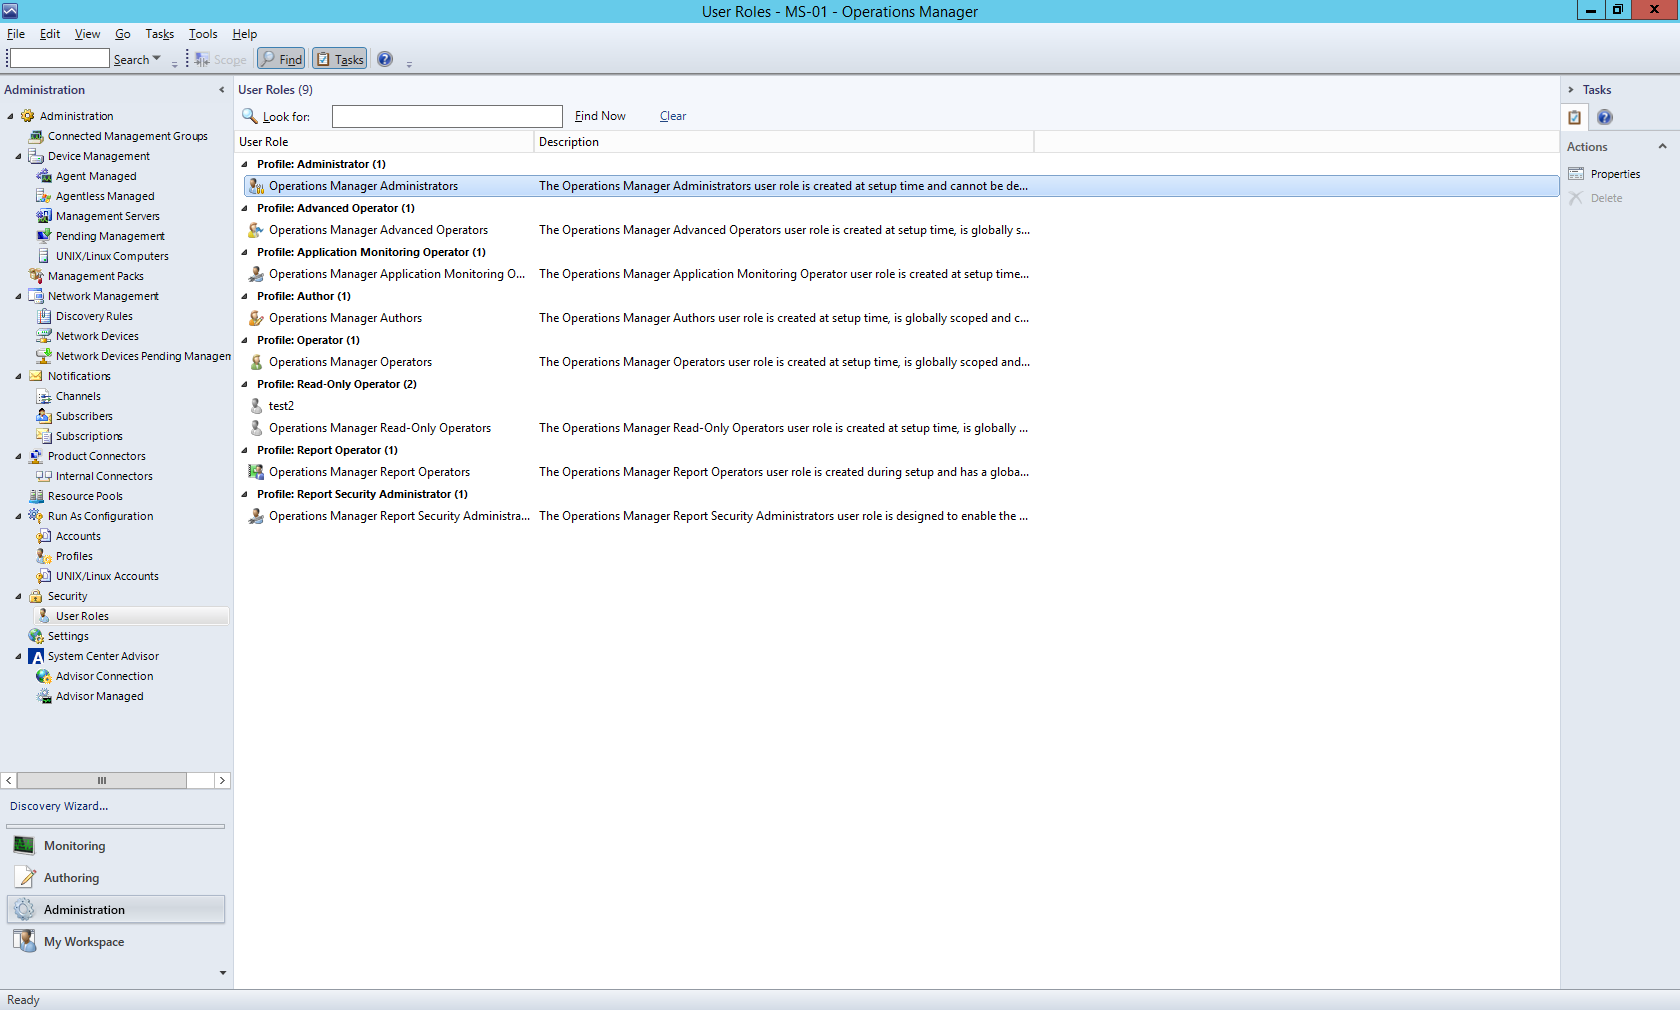Click the Find Now button
This screenshot has width=1680, height=1010.
tap(600, 116)
